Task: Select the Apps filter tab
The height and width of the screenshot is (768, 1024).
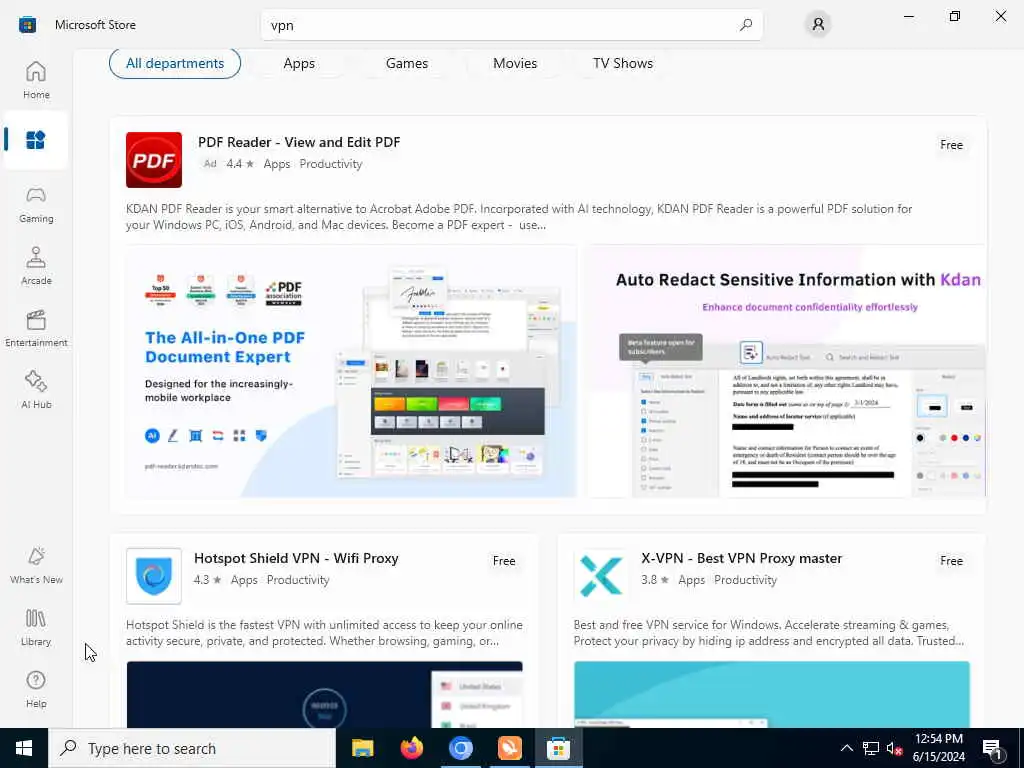Action: click(x=299, y=63)
